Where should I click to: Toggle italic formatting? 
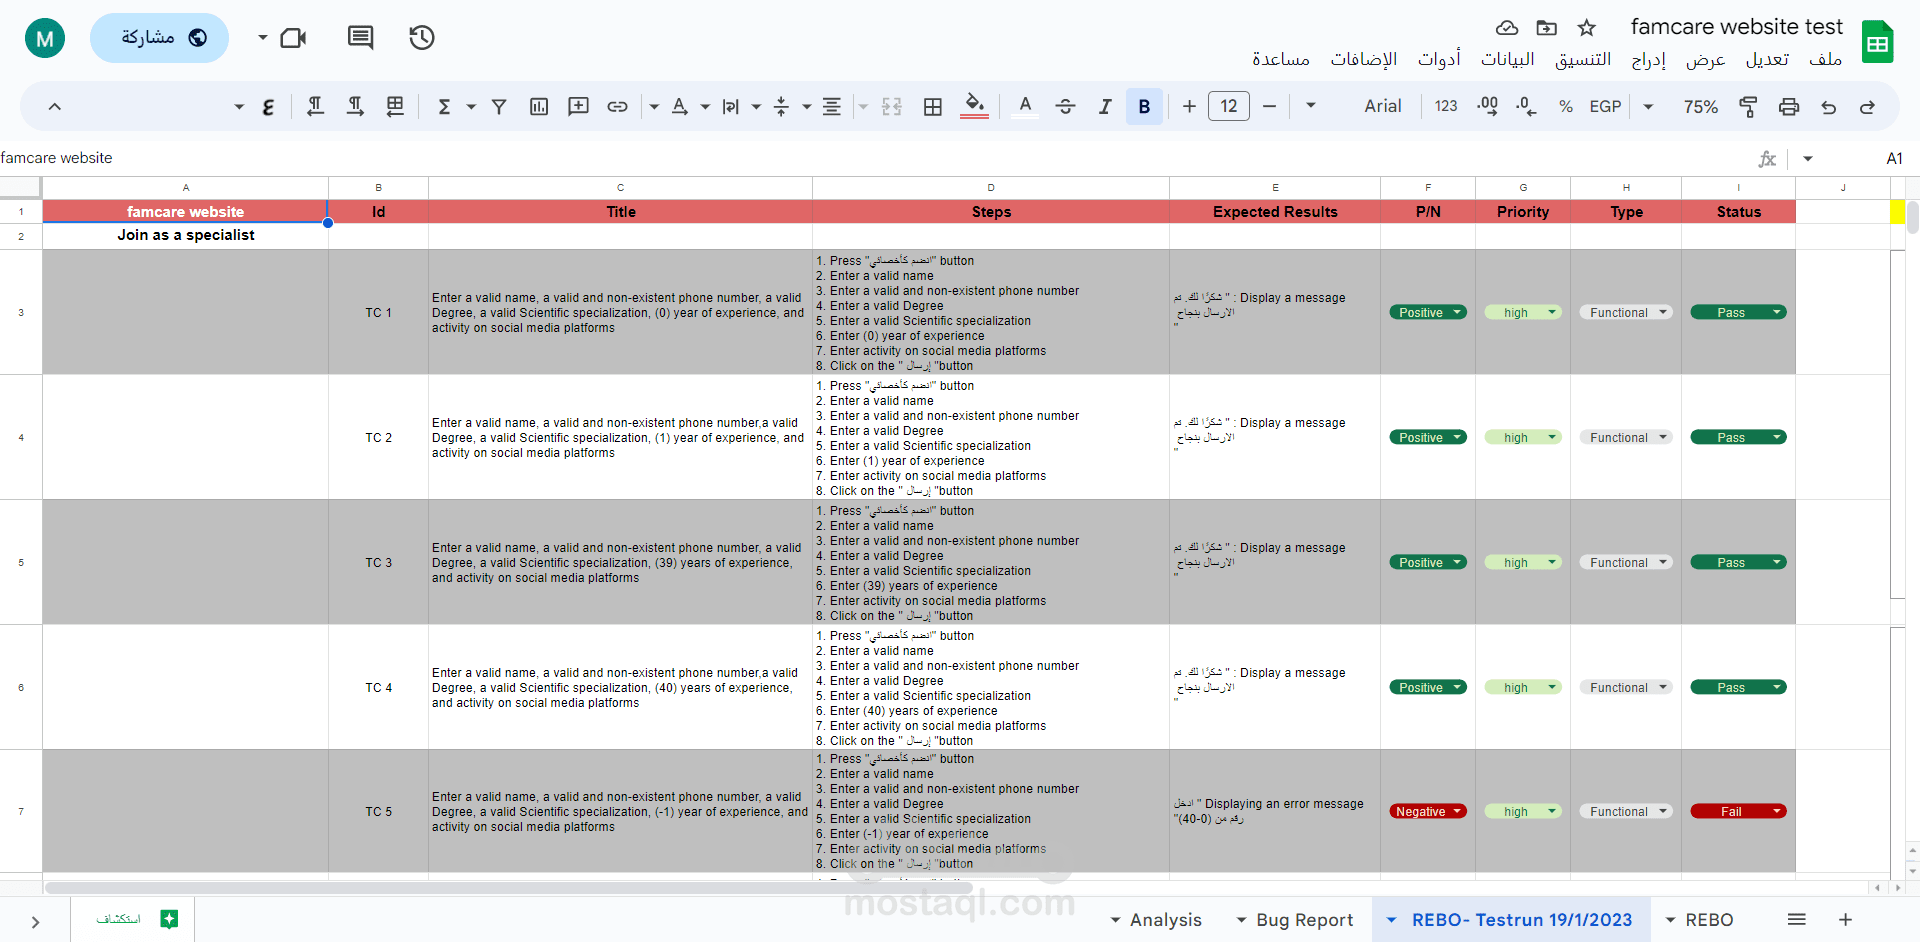pos(1105,107)
